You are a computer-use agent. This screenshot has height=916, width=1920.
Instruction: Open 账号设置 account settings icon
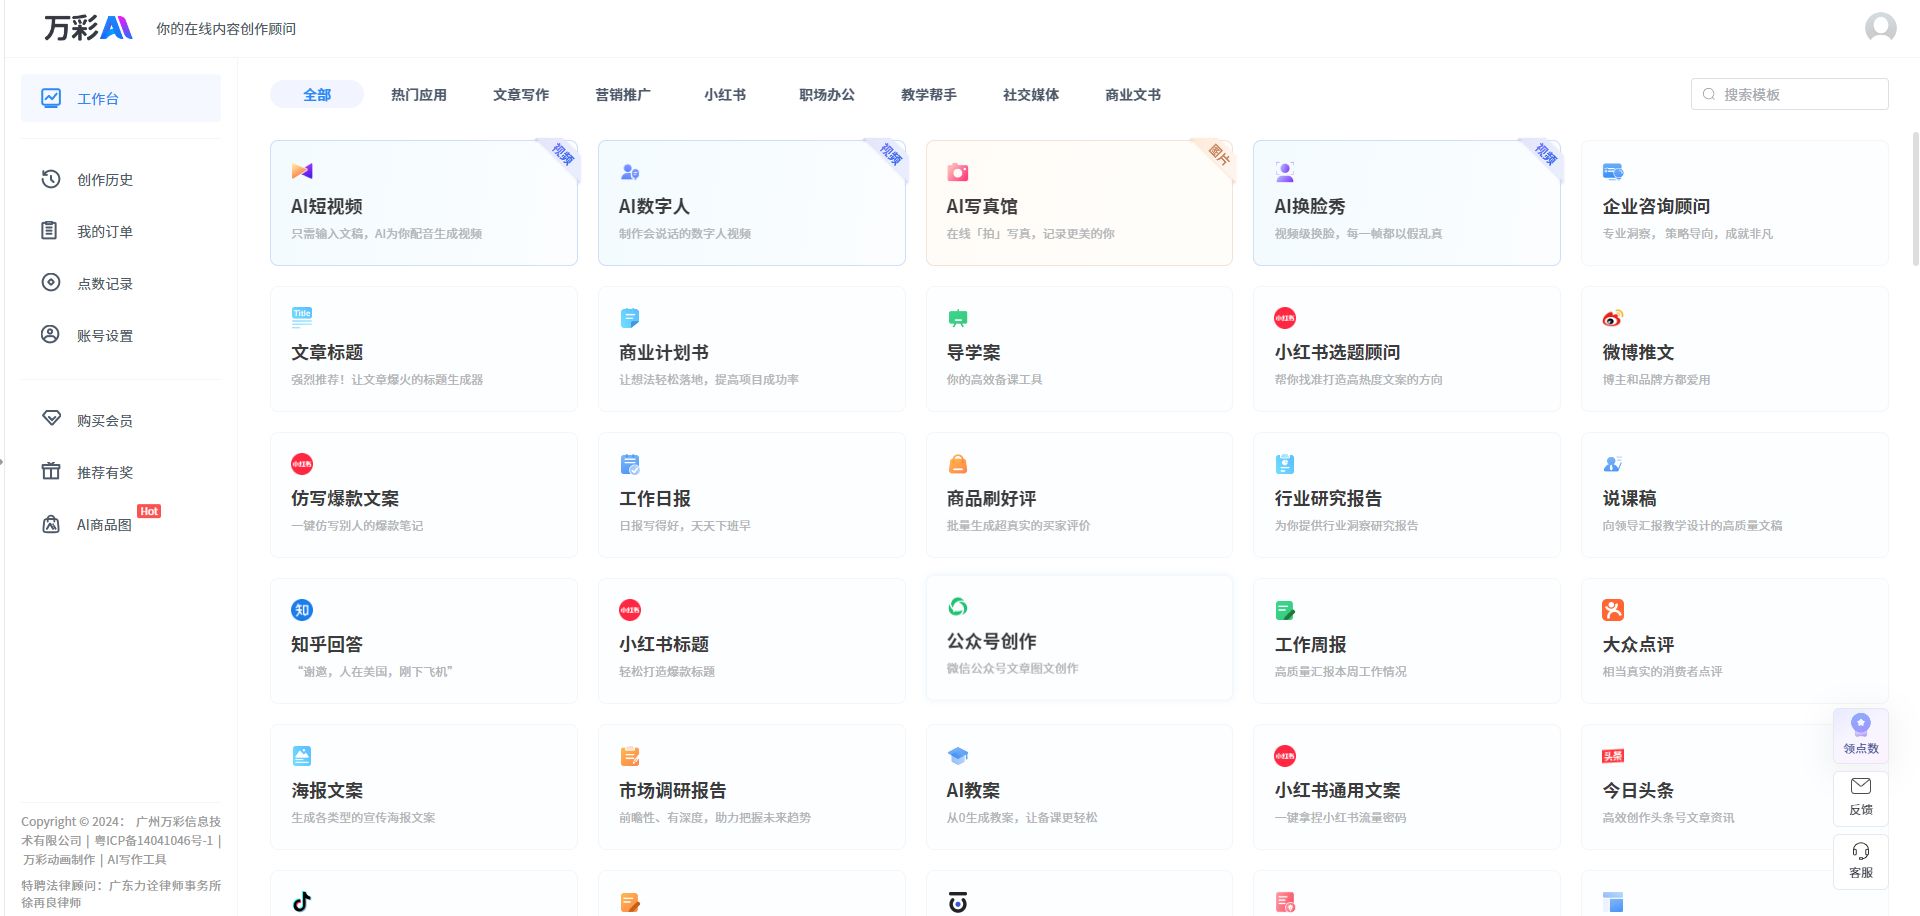pyautogui.click(x=50, y=335)
